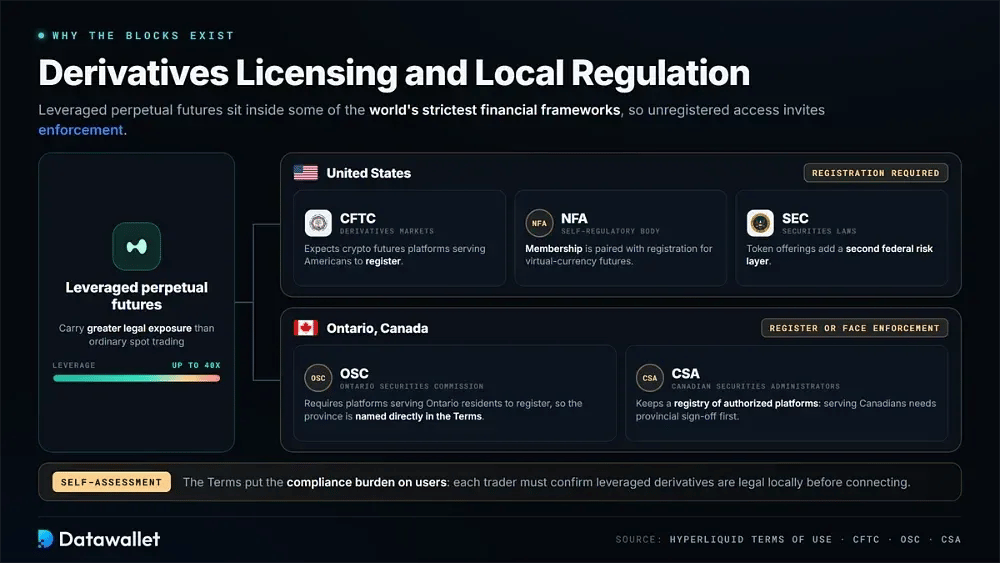Click the 'named directly in the Terms' text

[418, 416]
